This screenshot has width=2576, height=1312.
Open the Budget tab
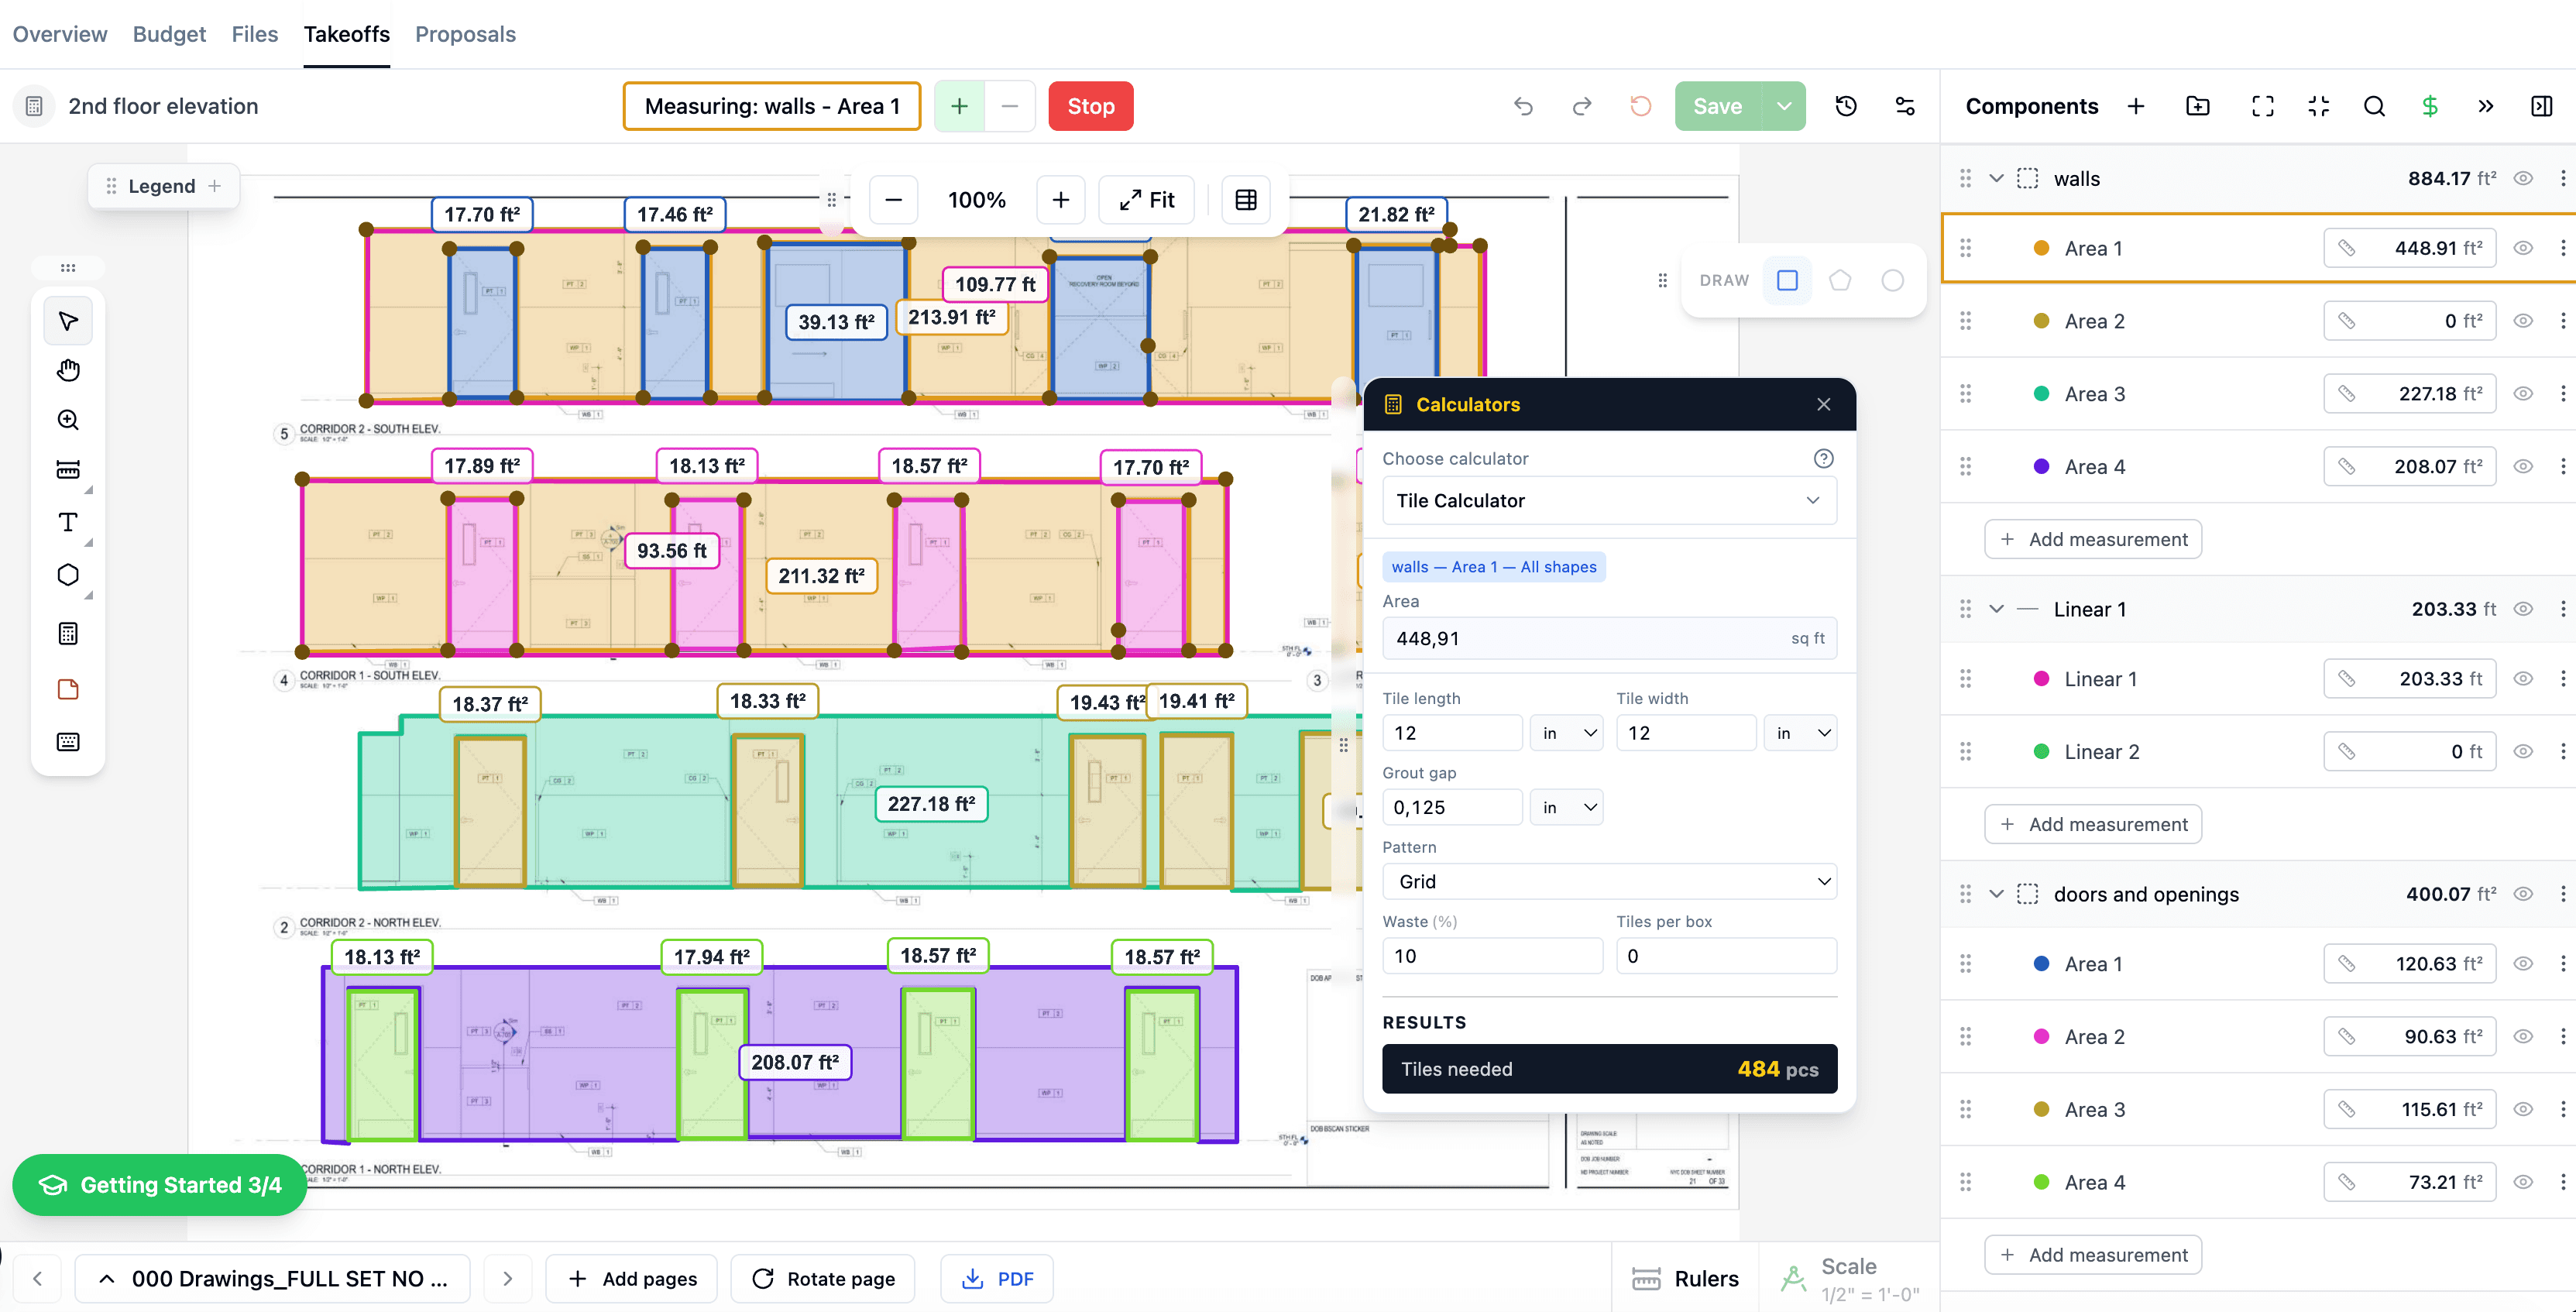pos(169,34)
